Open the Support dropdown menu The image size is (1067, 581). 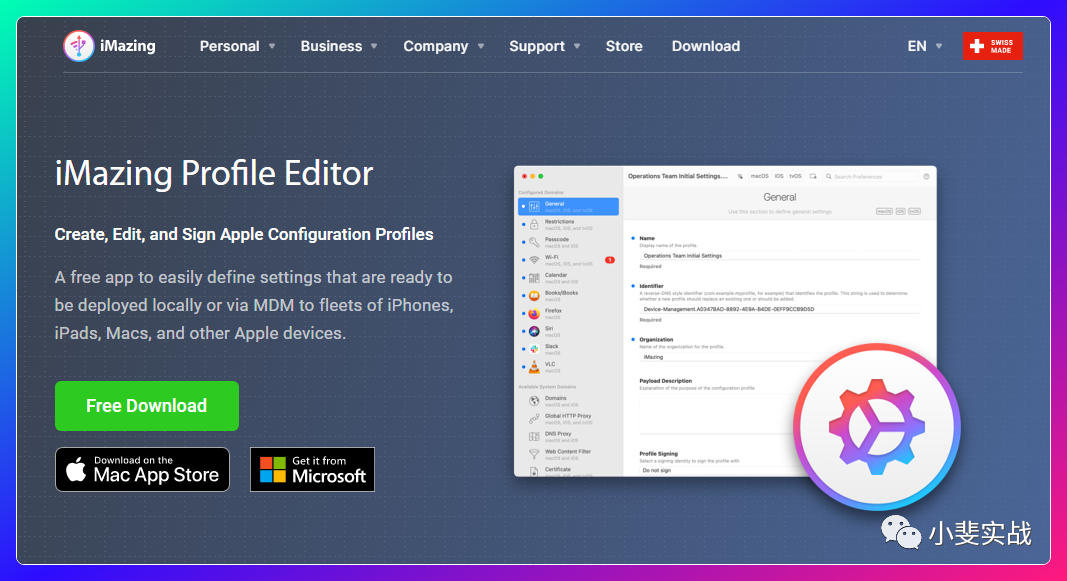click(x=544, y=46)
